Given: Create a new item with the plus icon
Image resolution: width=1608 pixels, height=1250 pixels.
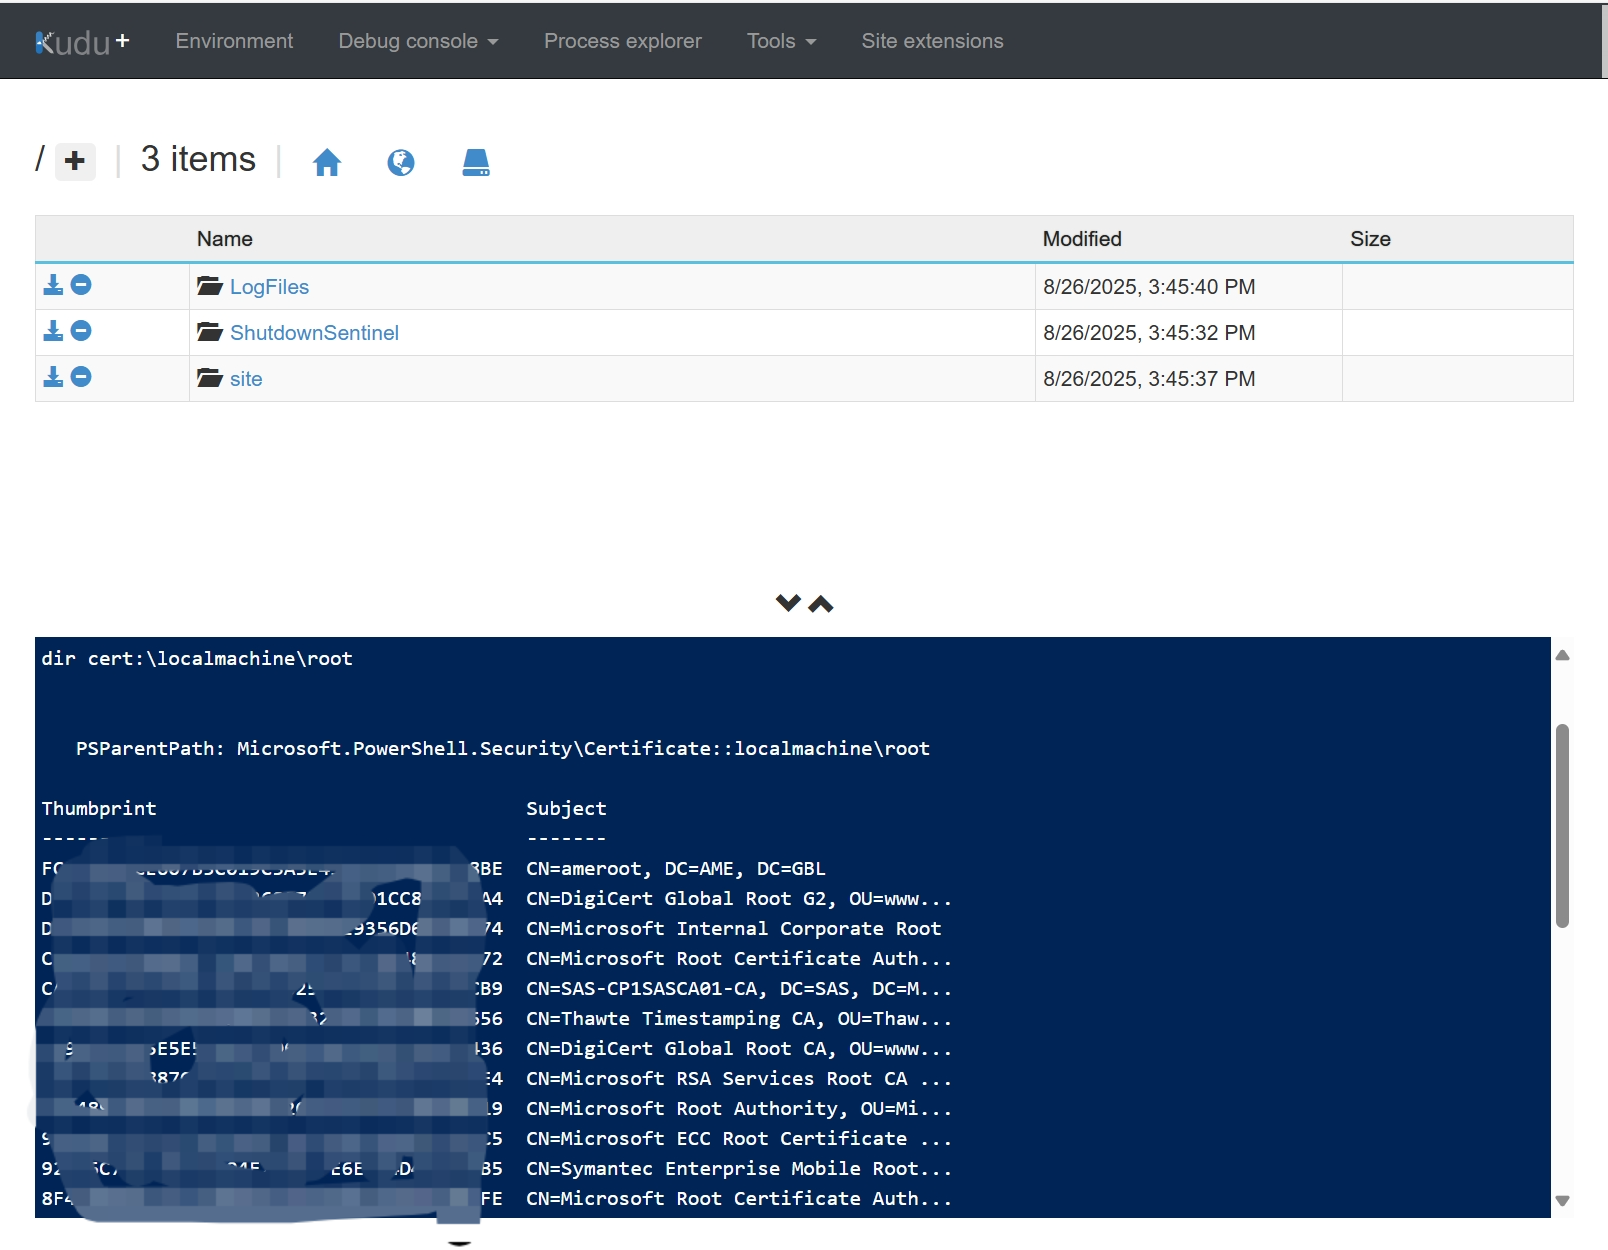Looking at the screenshot, I should pos(75,161).
